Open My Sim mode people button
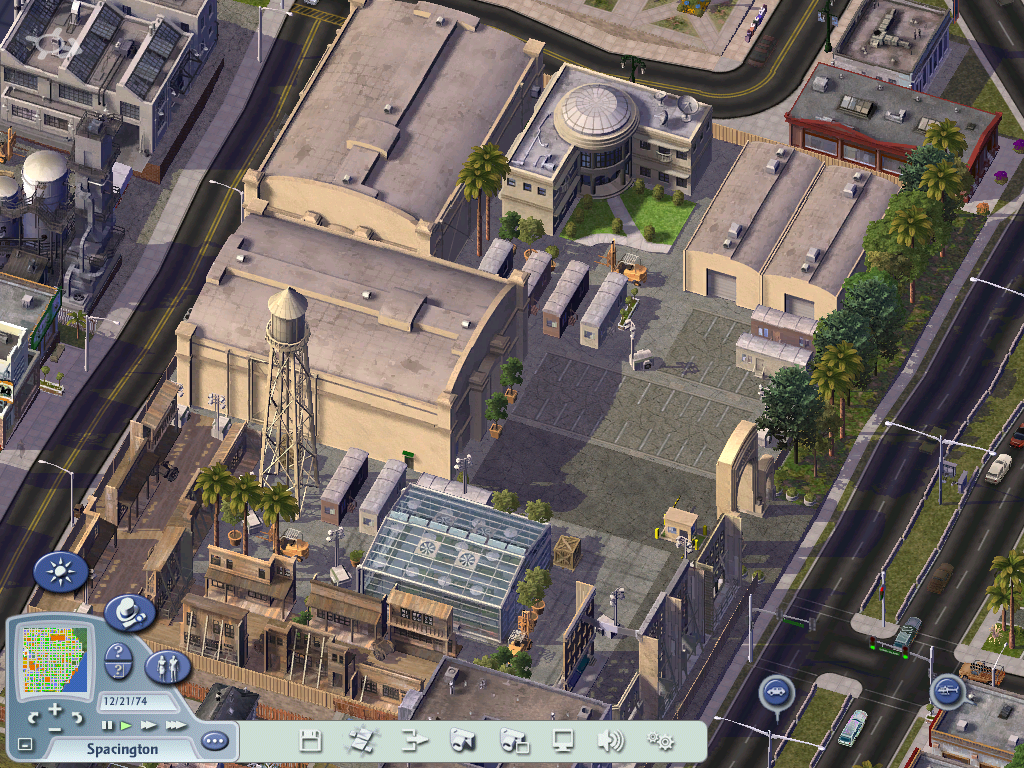The height and width of the screenshot is (768, 1024). coord(167,667)
